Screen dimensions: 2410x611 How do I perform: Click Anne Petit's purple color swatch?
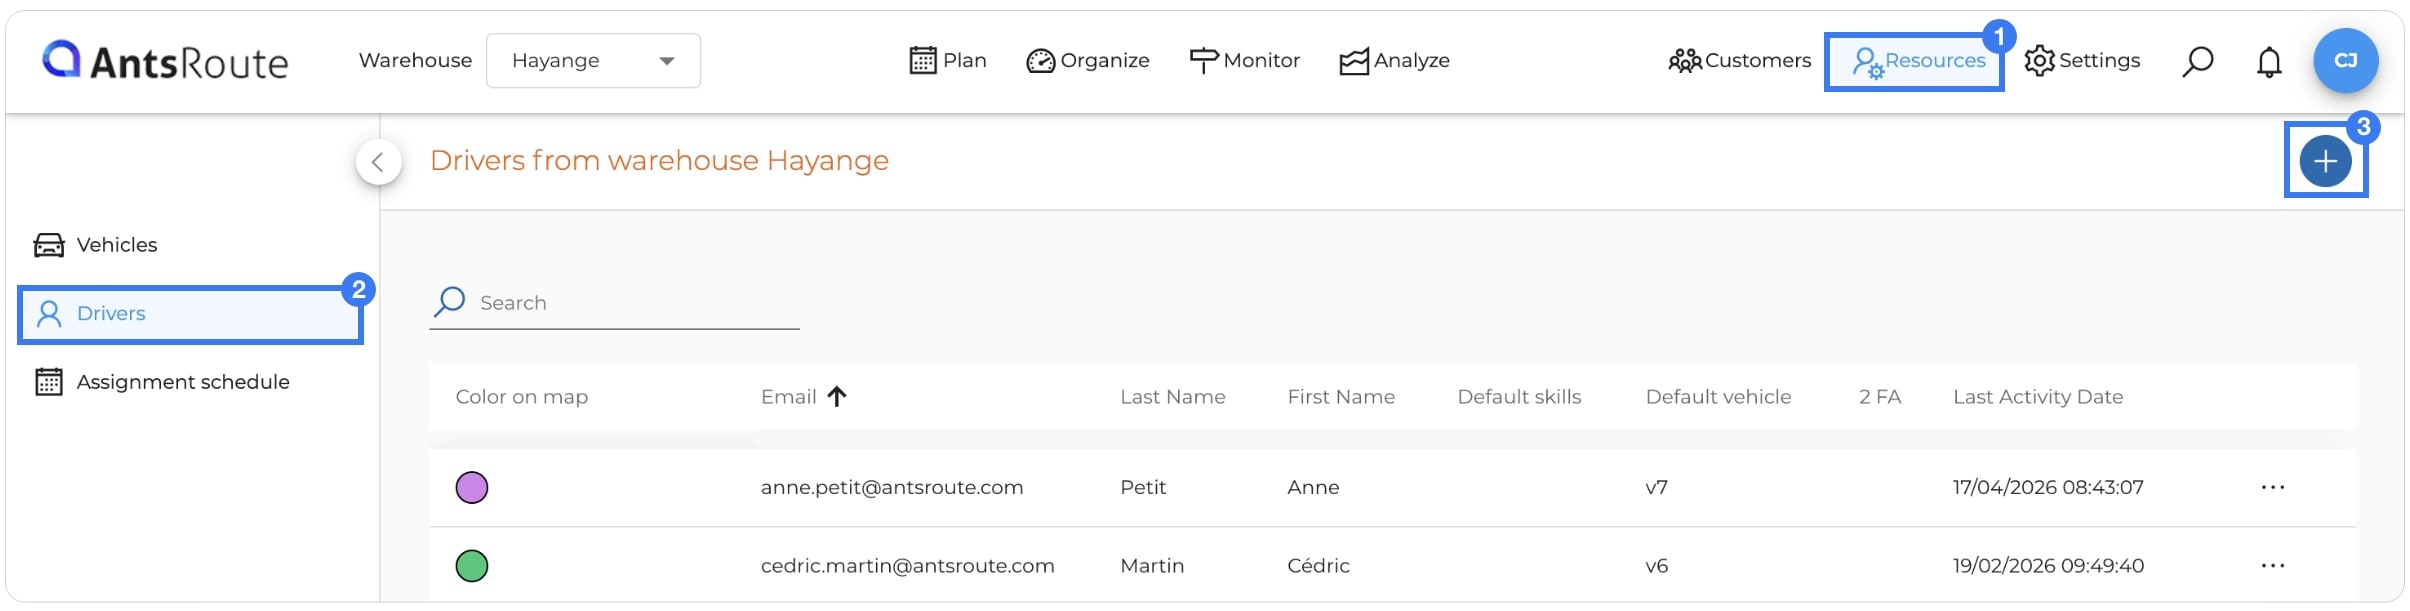[x=472, y=488]
